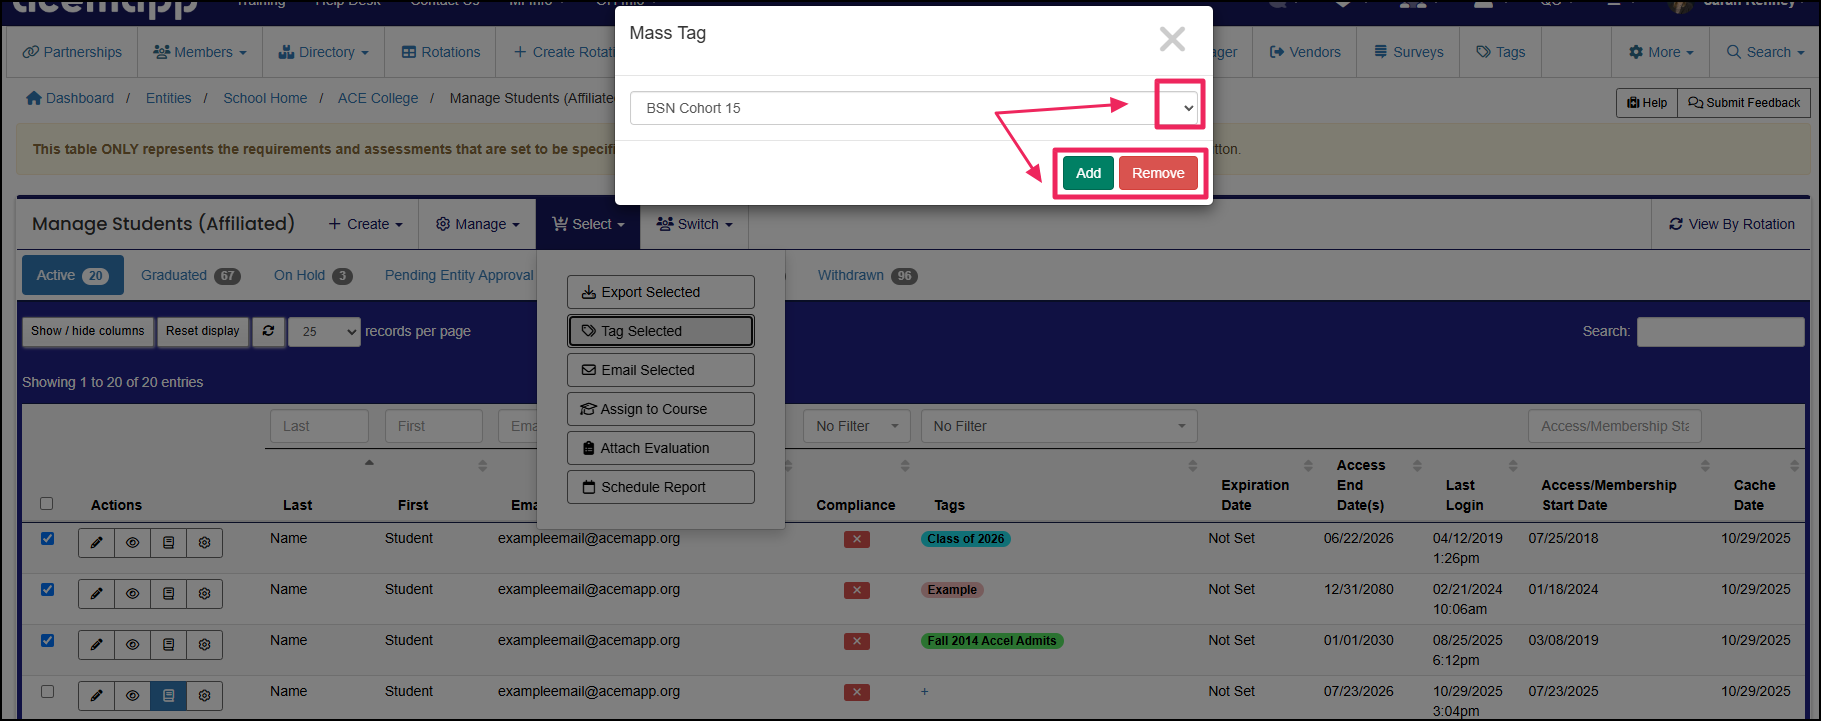The width and height of the screenshot is (1821, 721).
Task: Open the Tags No Filter dropdown
Action: [1059, 426]
